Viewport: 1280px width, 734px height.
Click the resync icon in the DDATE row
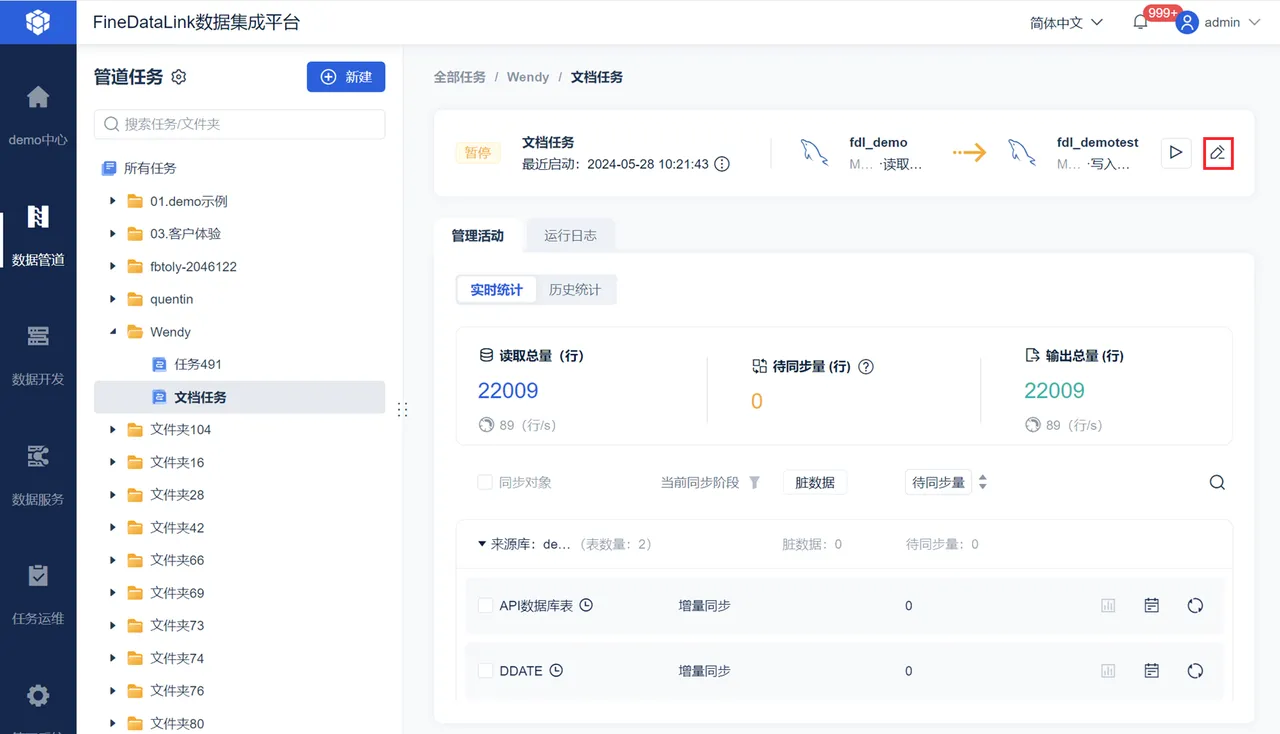(x=1195, y=671)
